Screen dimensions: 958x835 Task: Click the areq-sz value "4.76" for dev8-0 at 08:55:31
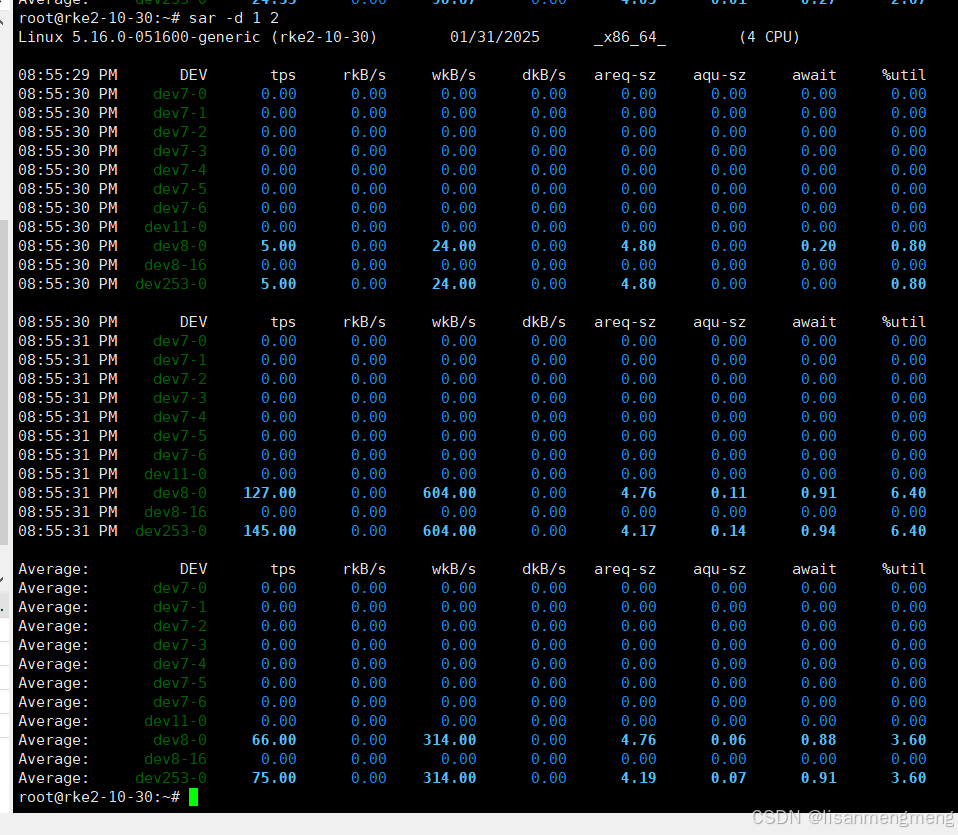tap(638, 492)
